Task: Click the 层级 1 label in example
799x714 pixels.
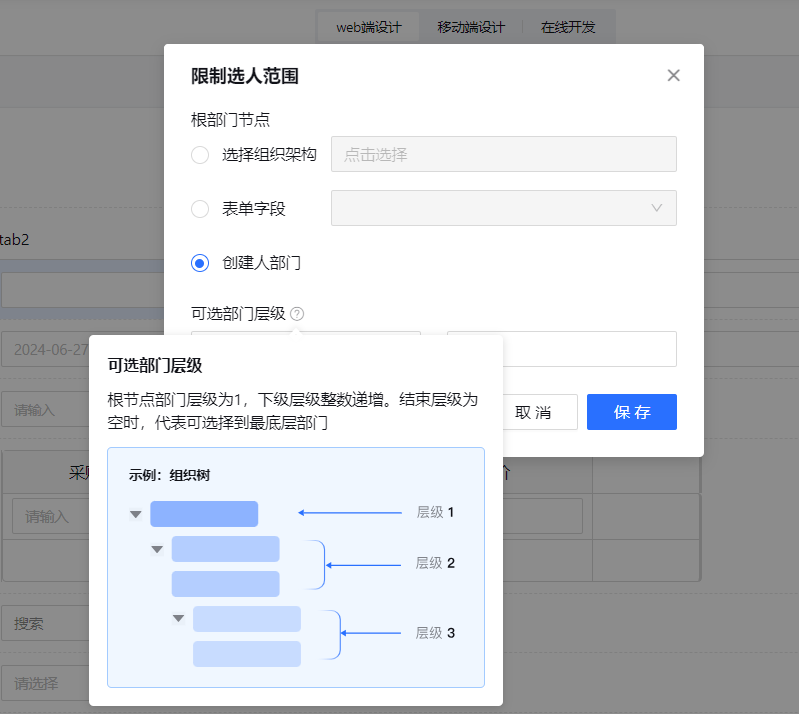Action: click(435, 512)
